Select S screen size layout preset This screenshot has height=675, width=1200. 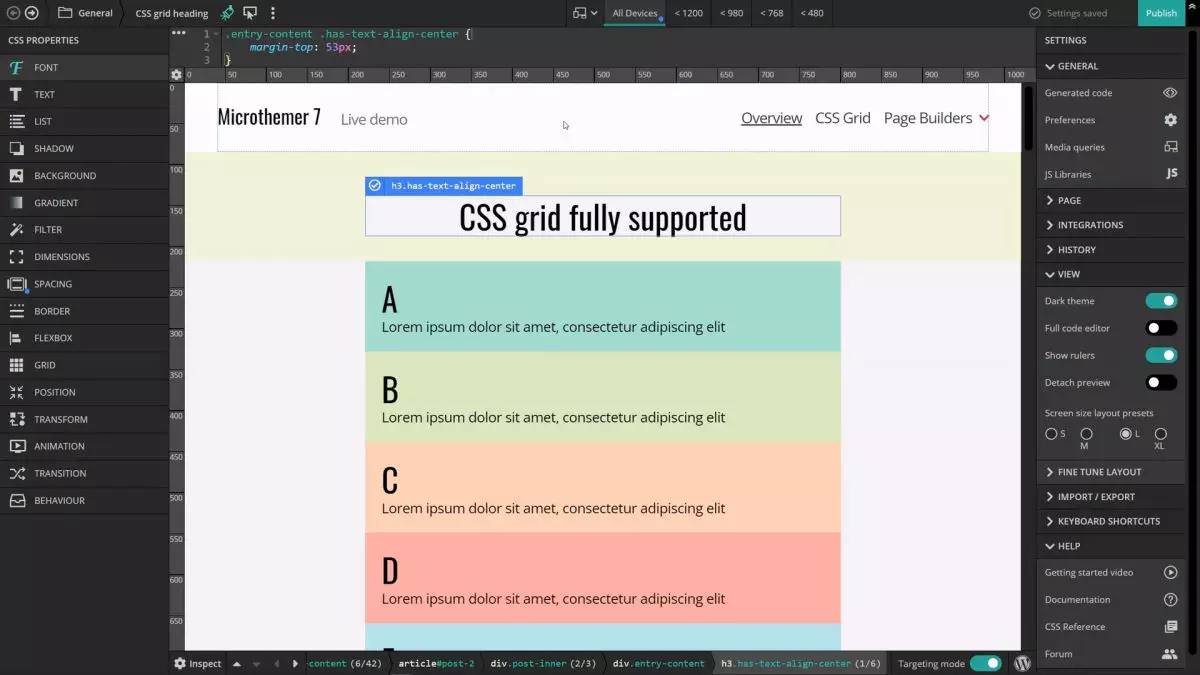[1051, 434]
